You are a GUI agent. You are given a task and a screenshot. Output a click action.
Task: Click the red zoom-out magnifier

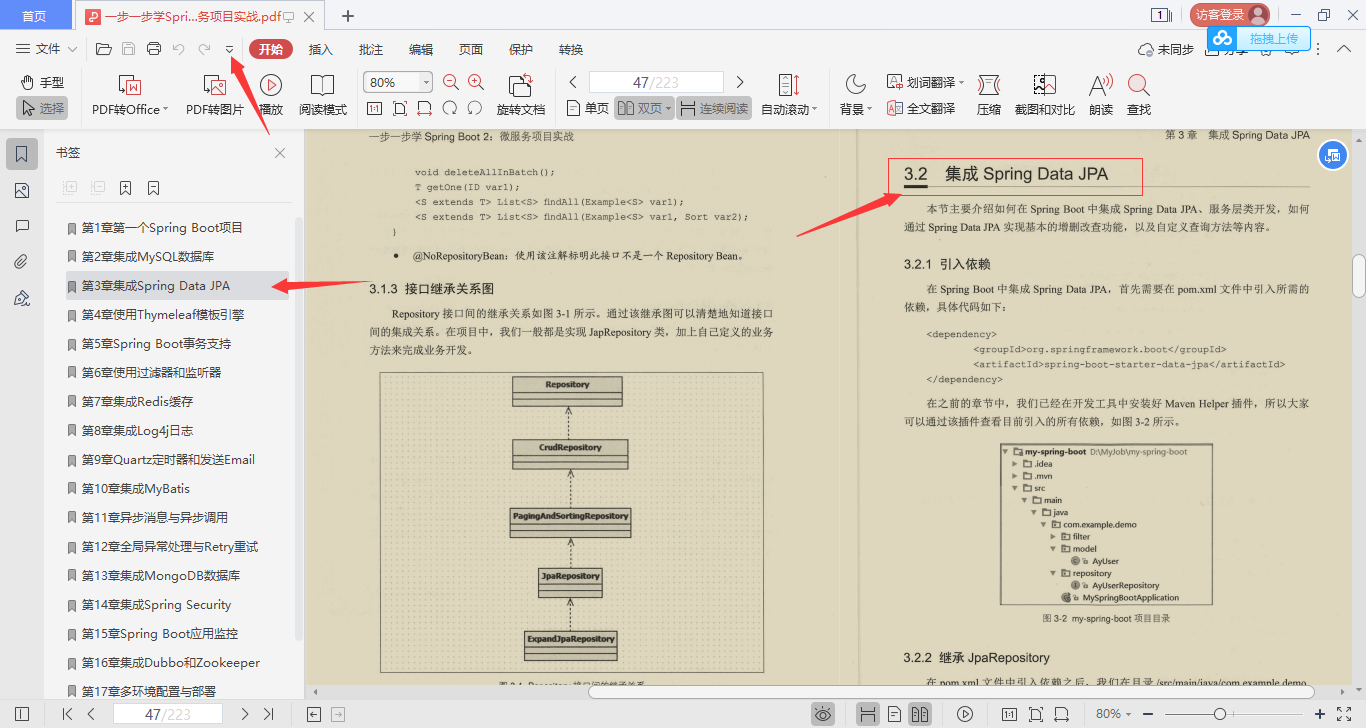pos(451,82)
